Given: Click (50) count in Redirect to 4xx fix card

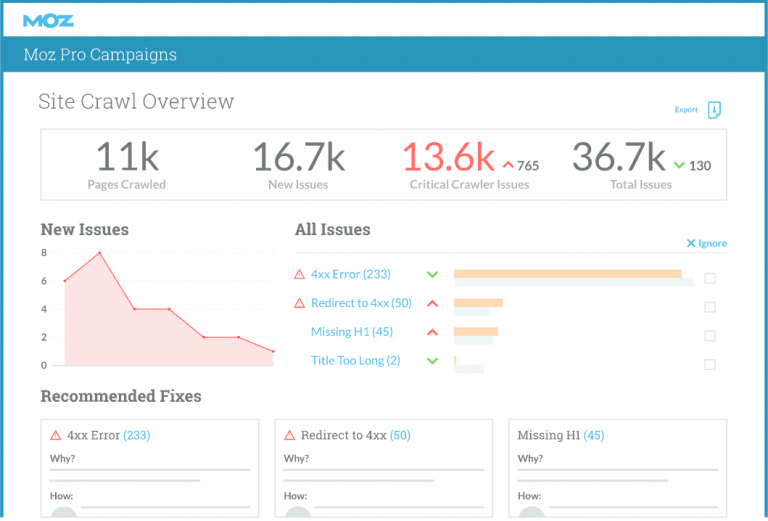Looking at the screenshot, I should point(400,435).
